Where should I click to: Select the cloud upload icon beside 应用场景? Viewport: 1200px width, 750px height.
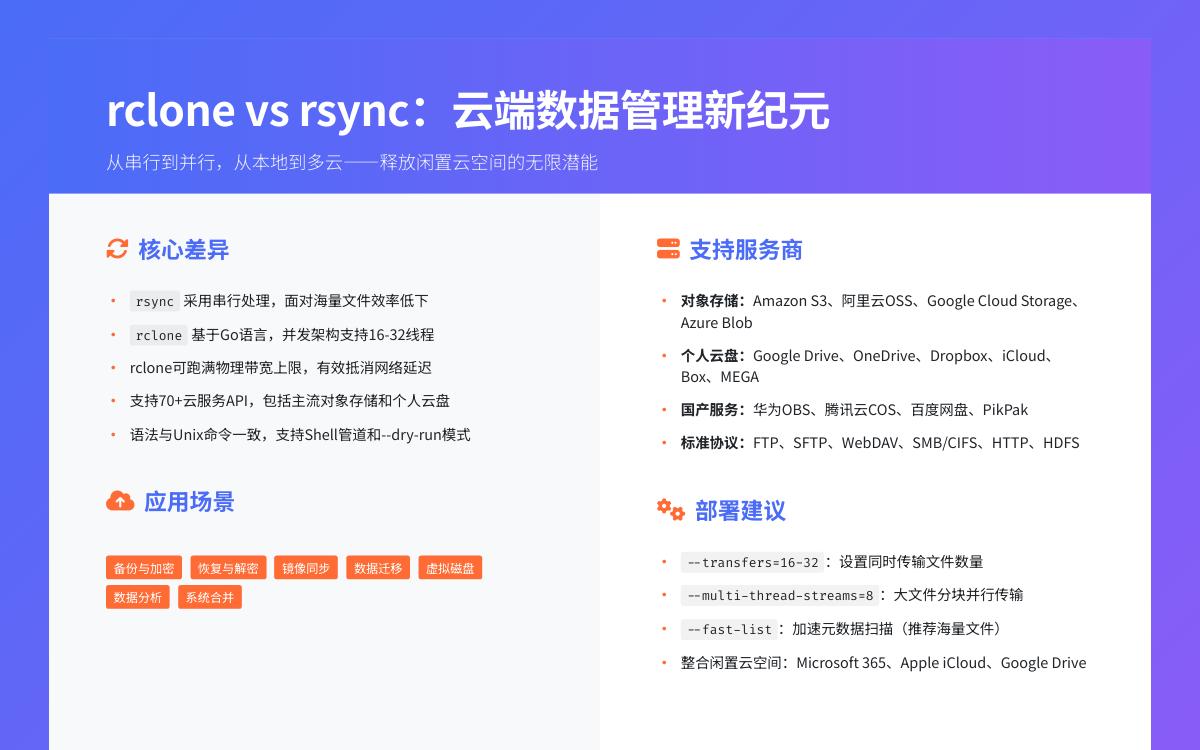120,502
